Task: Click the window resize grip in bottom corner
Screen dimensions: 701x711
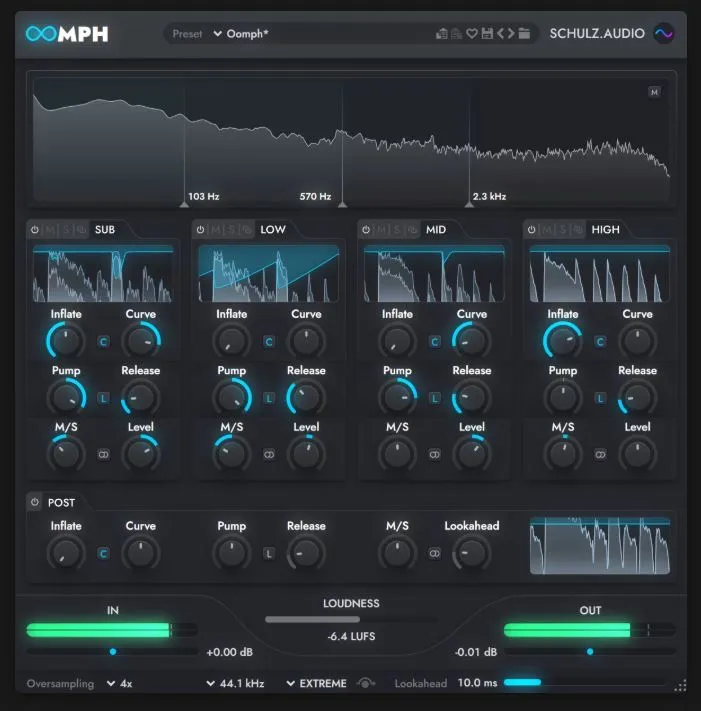Action: pyautogui.click(x=680, y=685)
